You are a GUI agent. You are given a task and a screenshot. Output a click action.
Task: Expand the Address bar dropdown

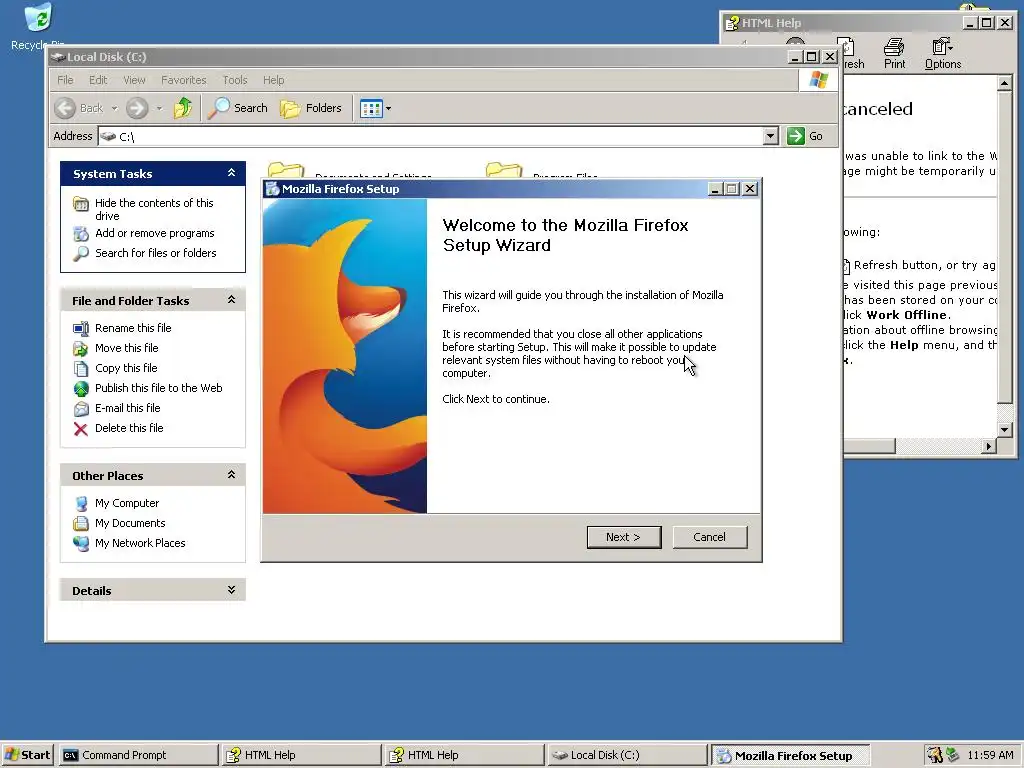(771, 136)
